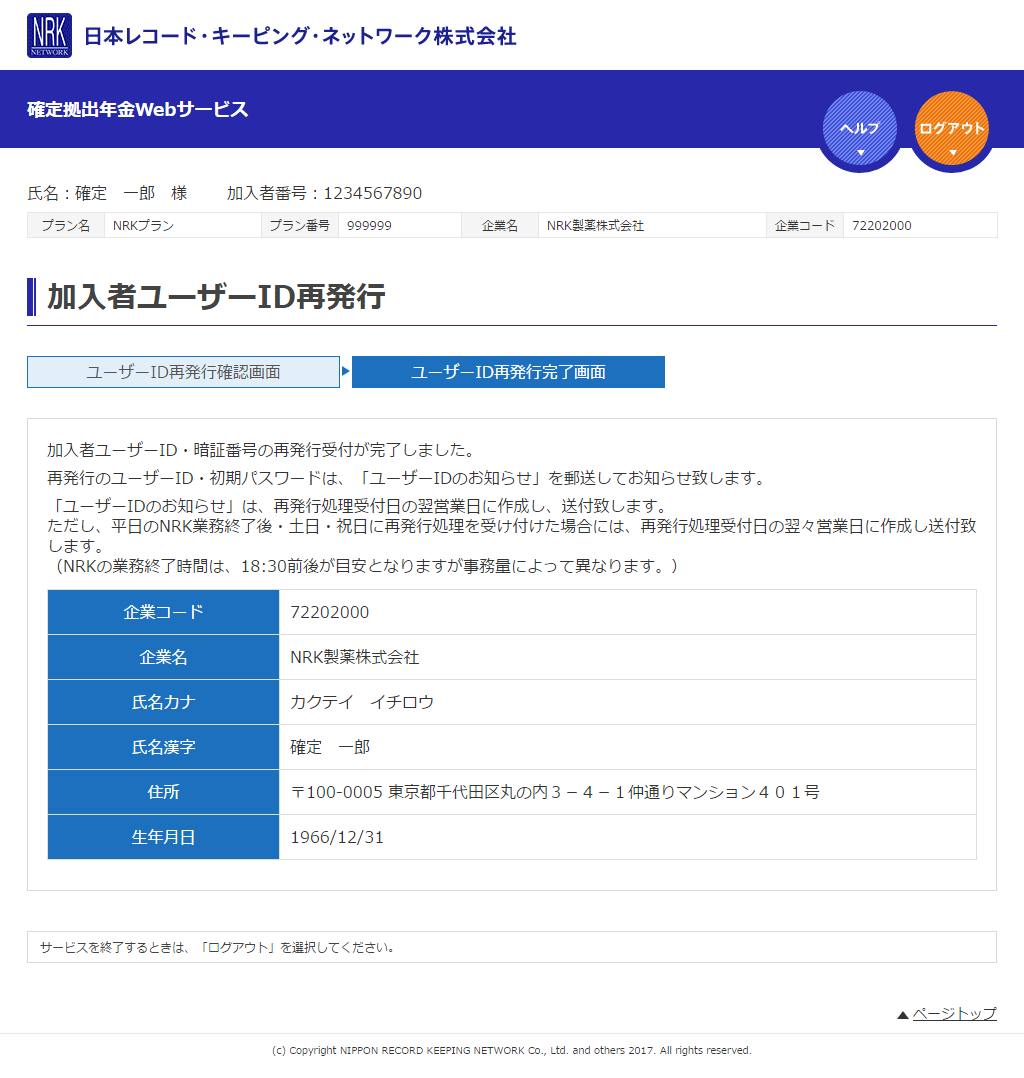The height and width of the screenshot is (1078, 1024).
Task: Select the ユーザーID再発行確認画面 step
Action: tap(184, 372)
